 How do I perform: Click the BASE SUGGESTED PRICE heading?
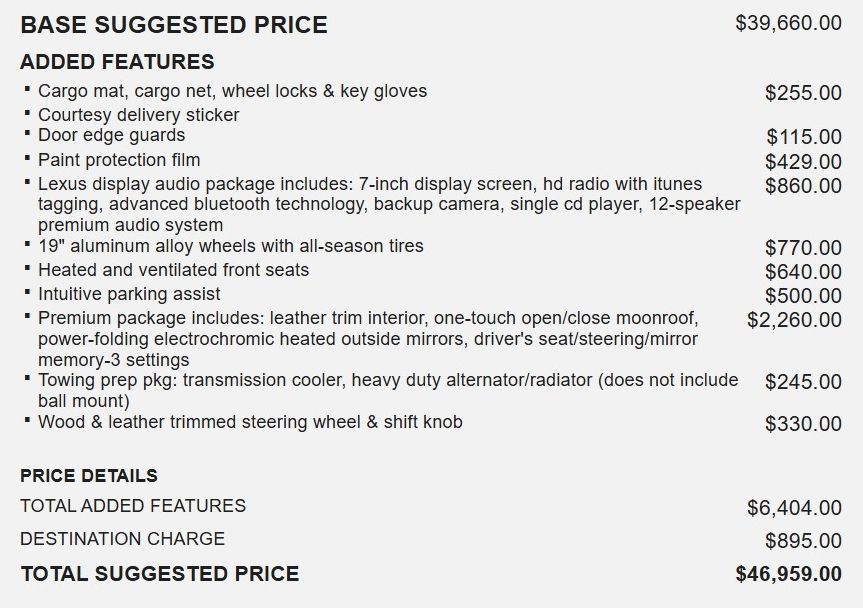click(x=174, y=25)
